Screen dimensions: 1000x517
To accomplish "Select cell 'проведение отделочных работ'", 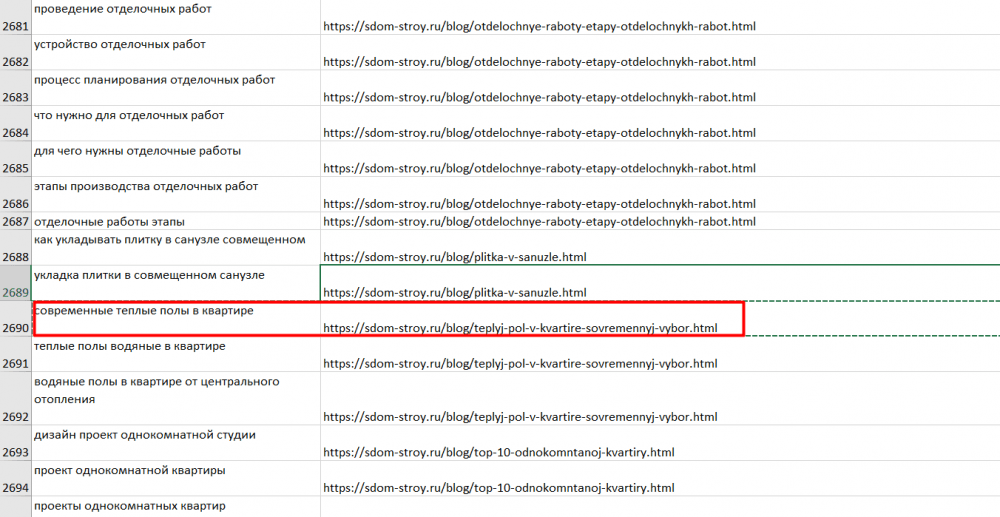I will [175, 17].
